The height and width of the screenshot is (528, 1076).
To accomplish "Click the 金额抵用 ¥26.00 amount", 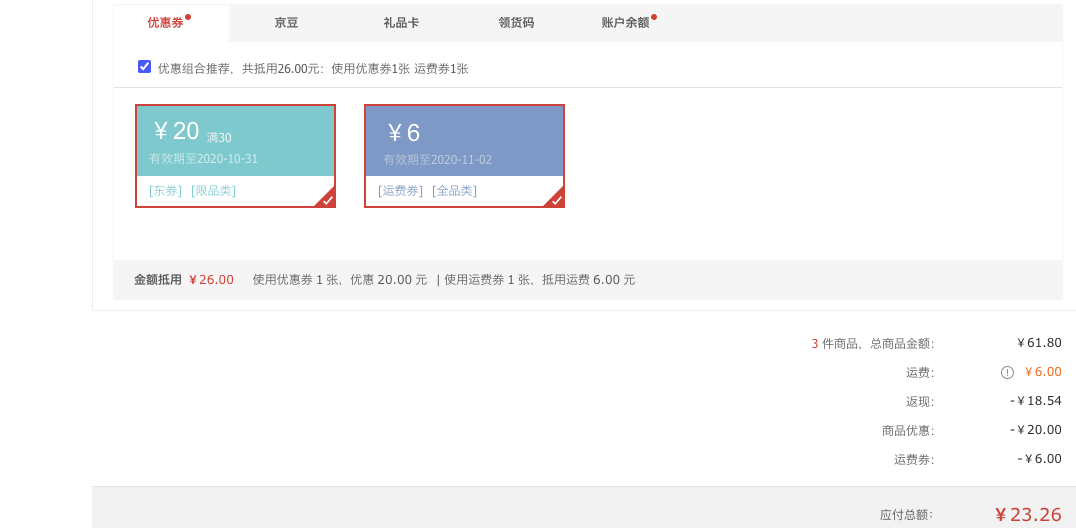I will [x=211, y=279].
